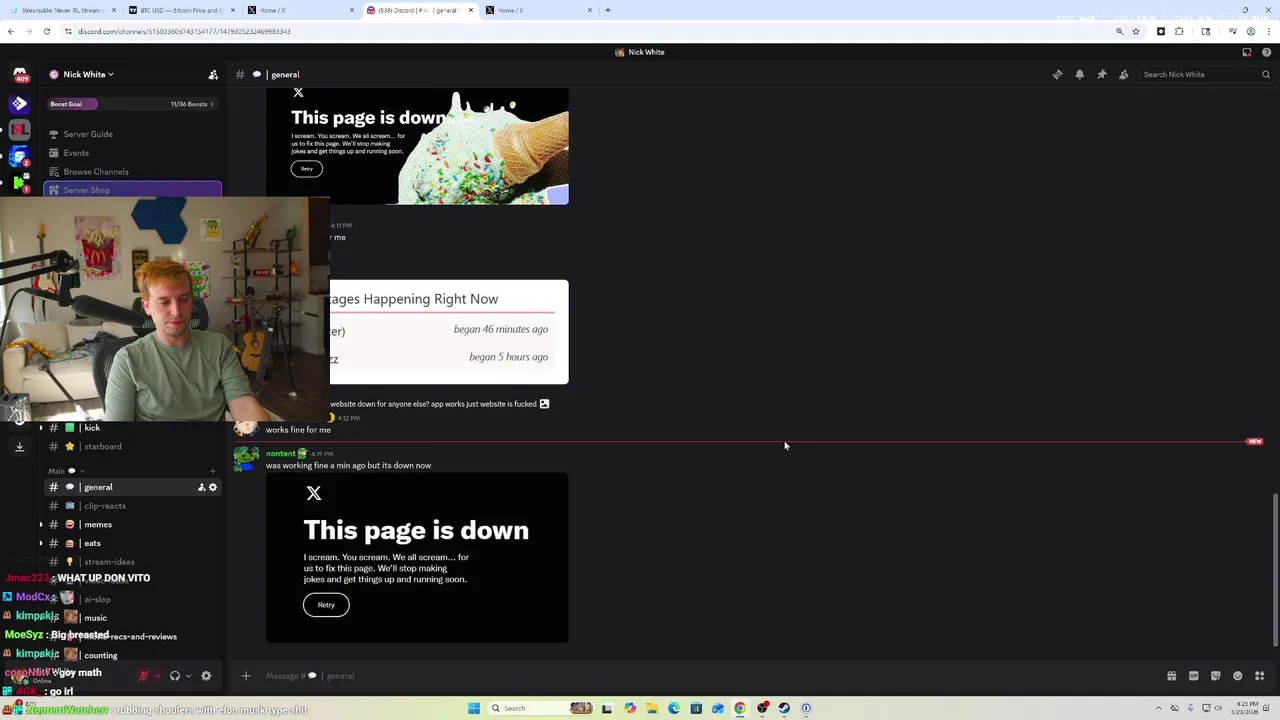
Task: Open the GIF picker icon
Action: point(1194,676)
